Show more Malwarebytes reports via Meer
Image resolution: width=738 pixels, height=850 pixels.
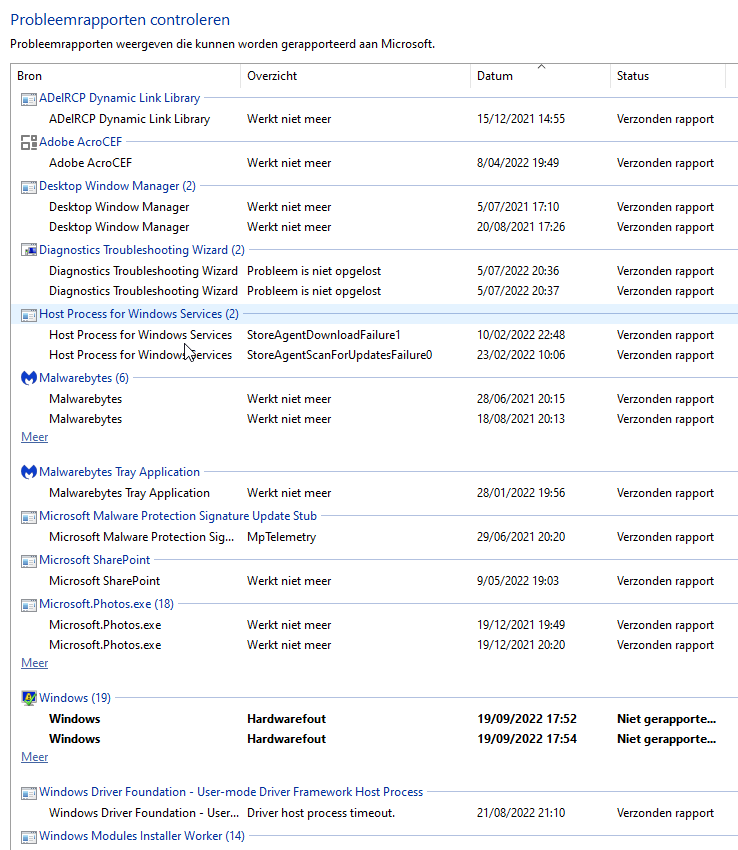[34, 437]
